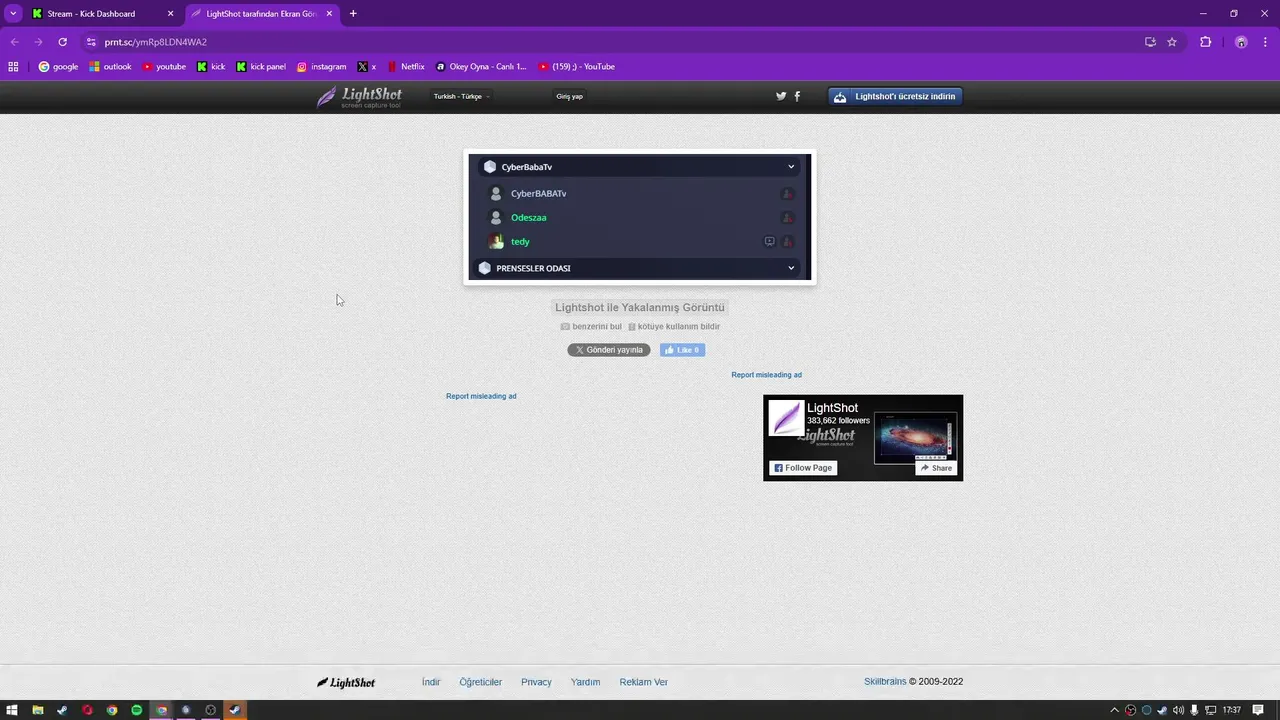Open footer Yardım link
The height and width of the screenshot is (720, 1280).
click(x=585, y=682)
